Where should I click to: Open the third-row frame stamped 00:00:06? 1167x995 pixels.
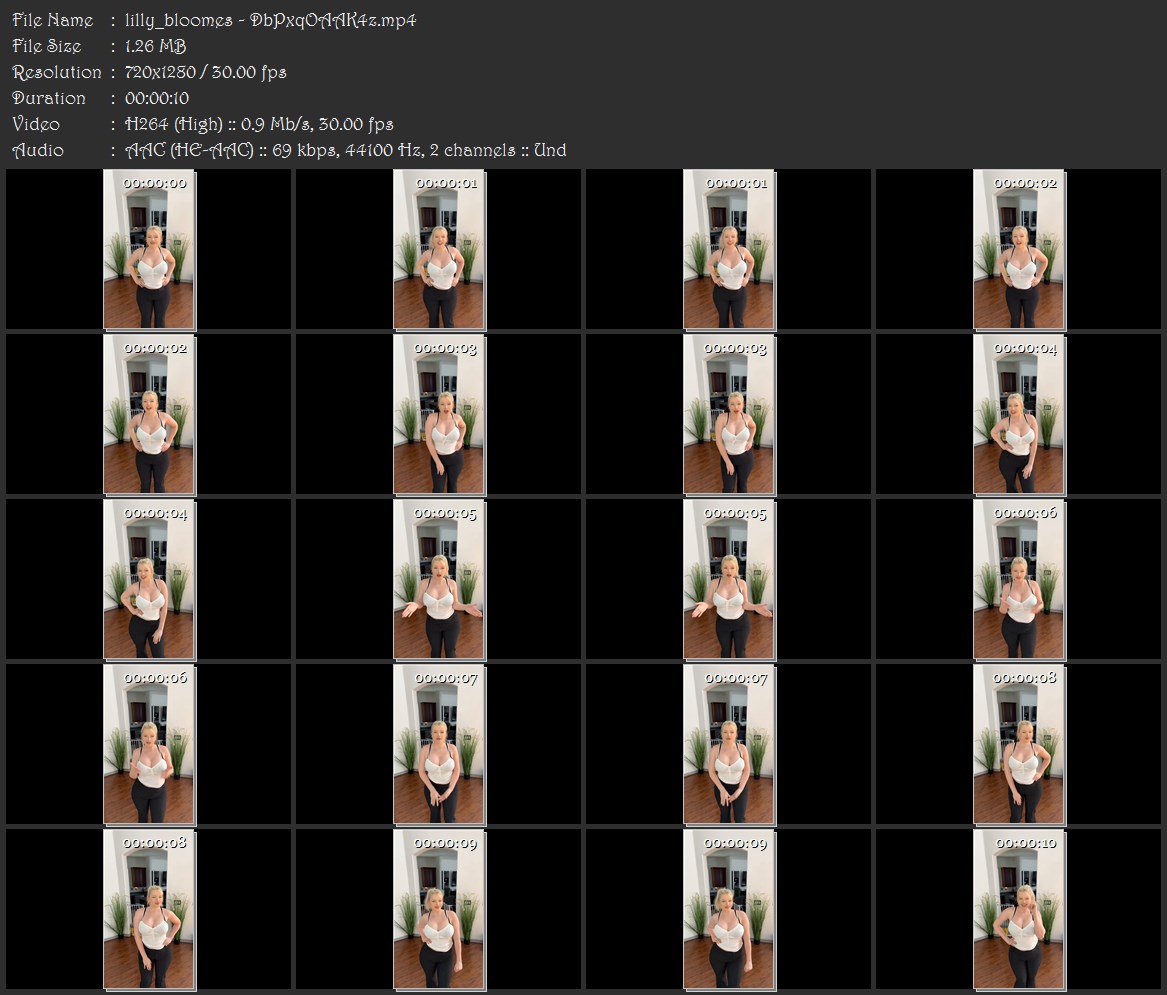(x=1020, y=580)
